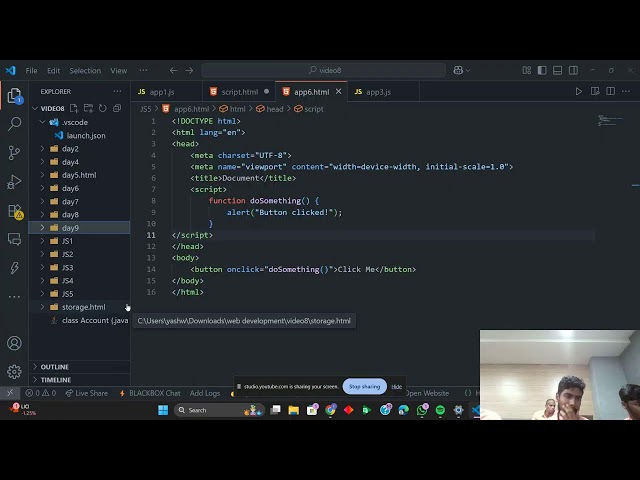Create a new folder in VIDEO8

(88, 108)
